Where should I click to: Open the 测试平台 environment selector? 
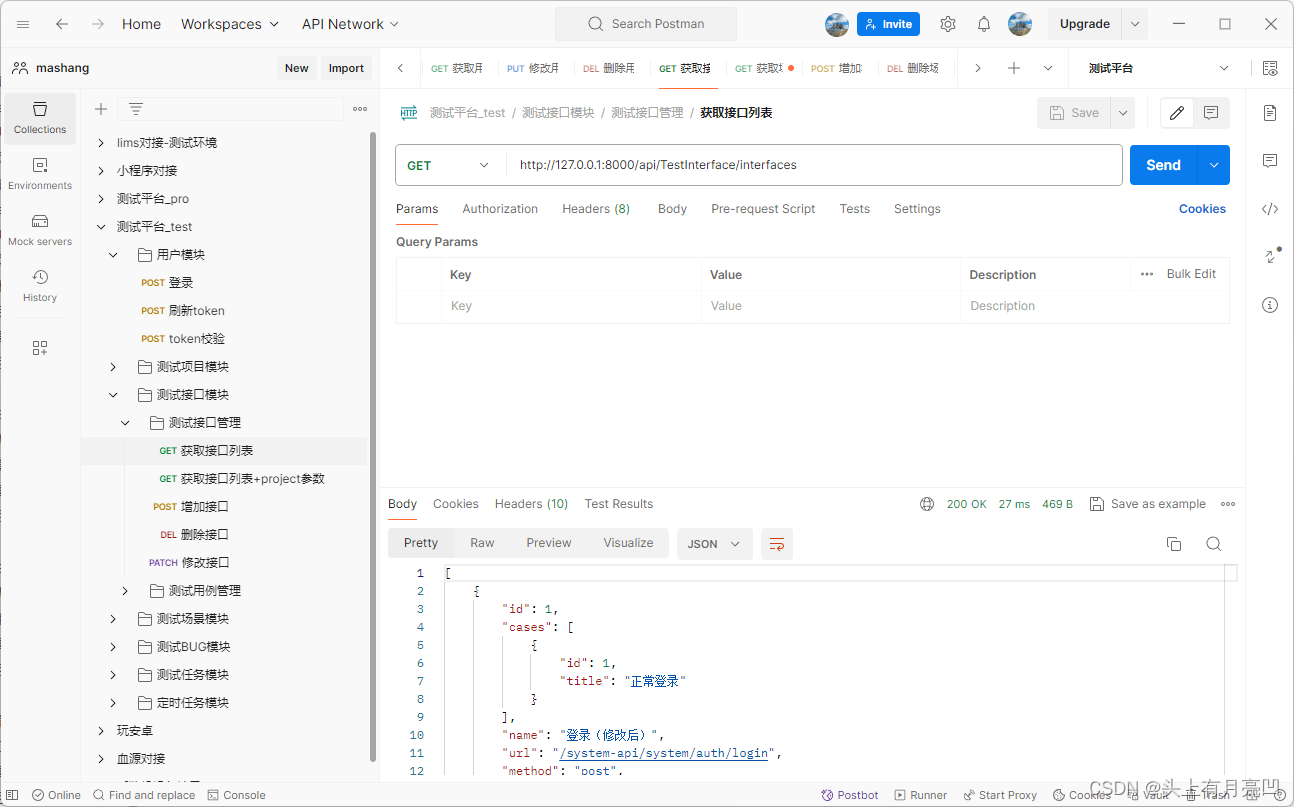[1158, 68]
